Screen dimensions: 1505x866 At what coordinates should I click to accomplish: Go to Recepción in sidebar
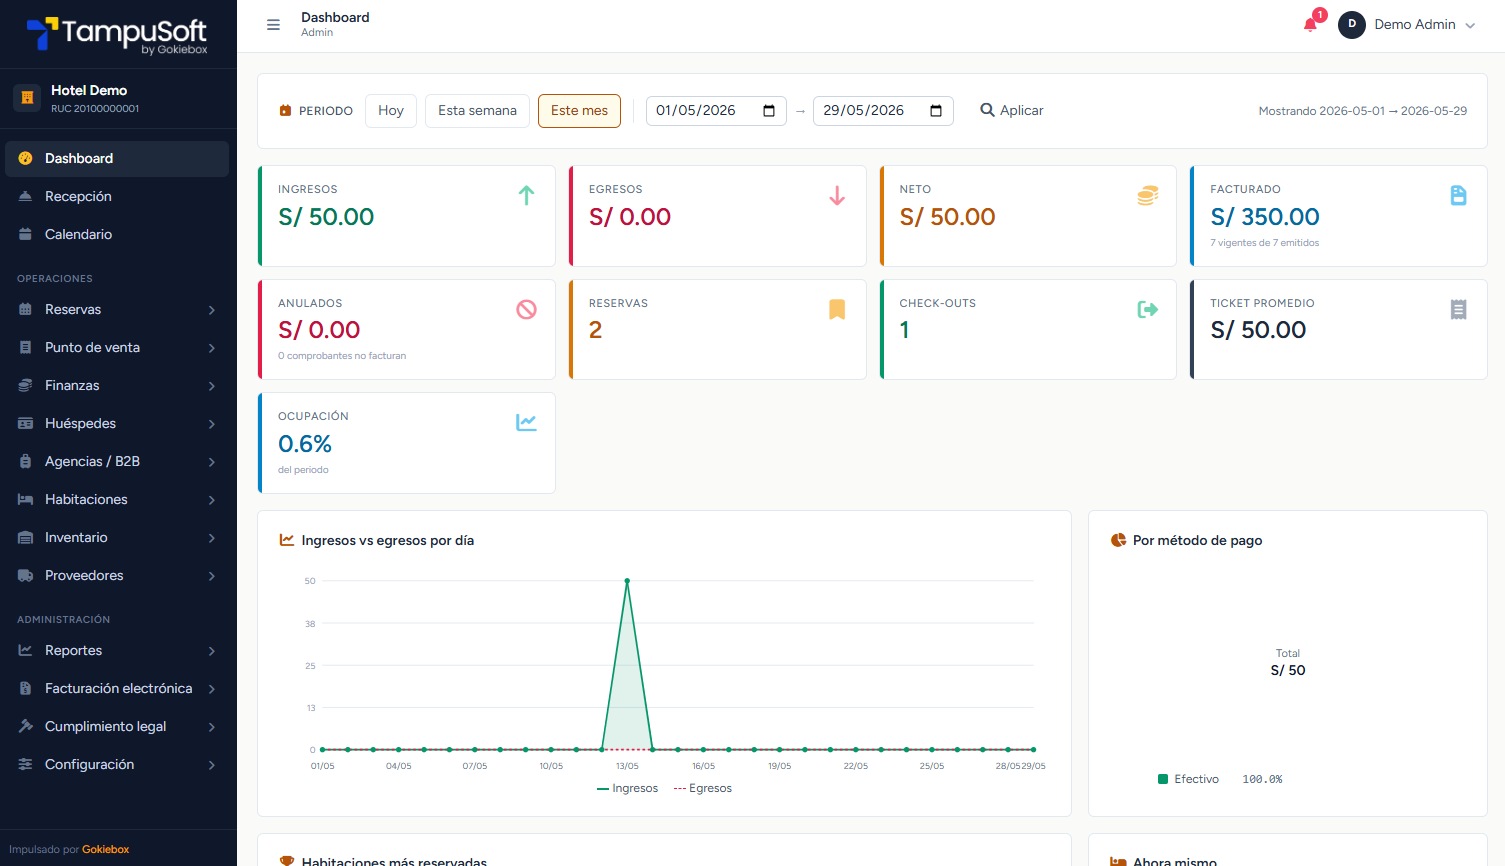[x=117, y=197]
